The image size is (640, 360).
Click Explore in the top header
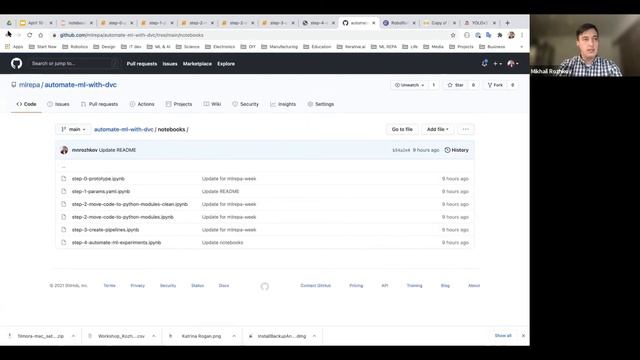(226, 64)
